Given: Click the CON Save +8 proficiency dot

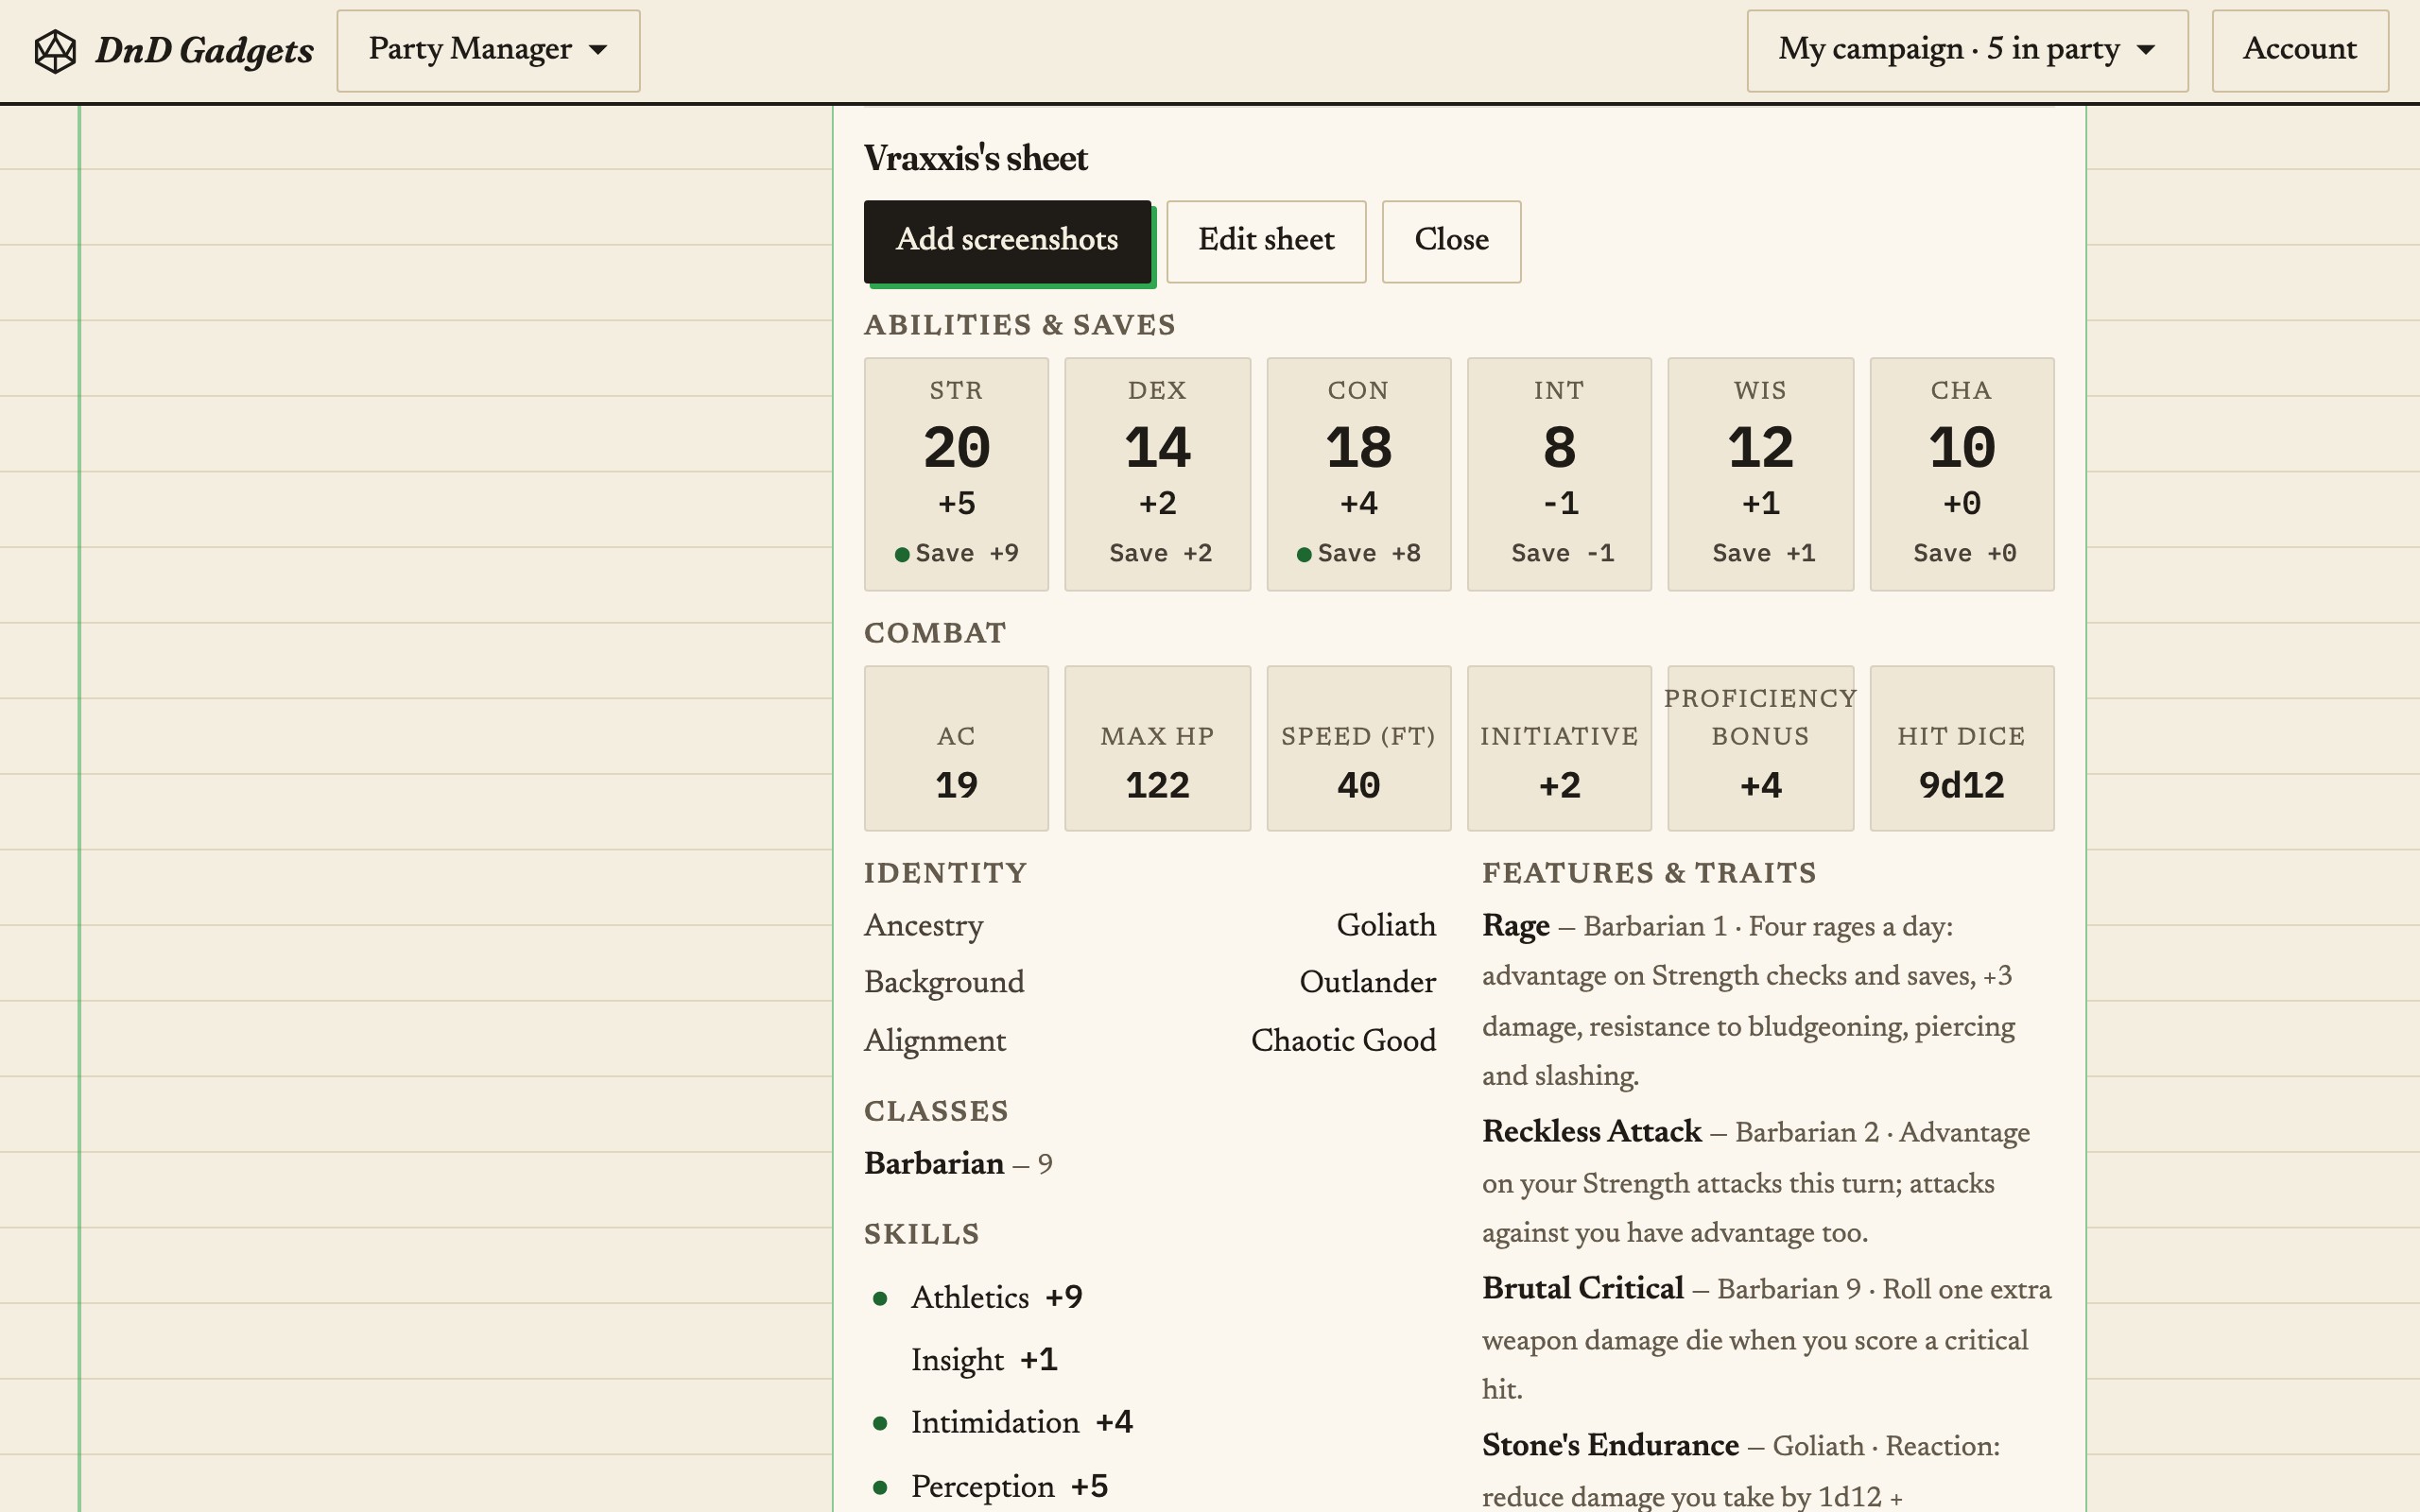Looking at the screenshot, I should 1304,555.
